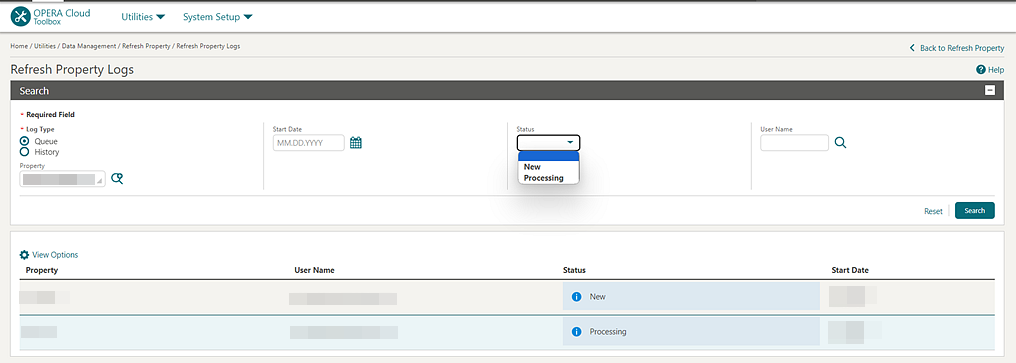Click the User Name search icon

pyautogui.click(x=840, y=143)
